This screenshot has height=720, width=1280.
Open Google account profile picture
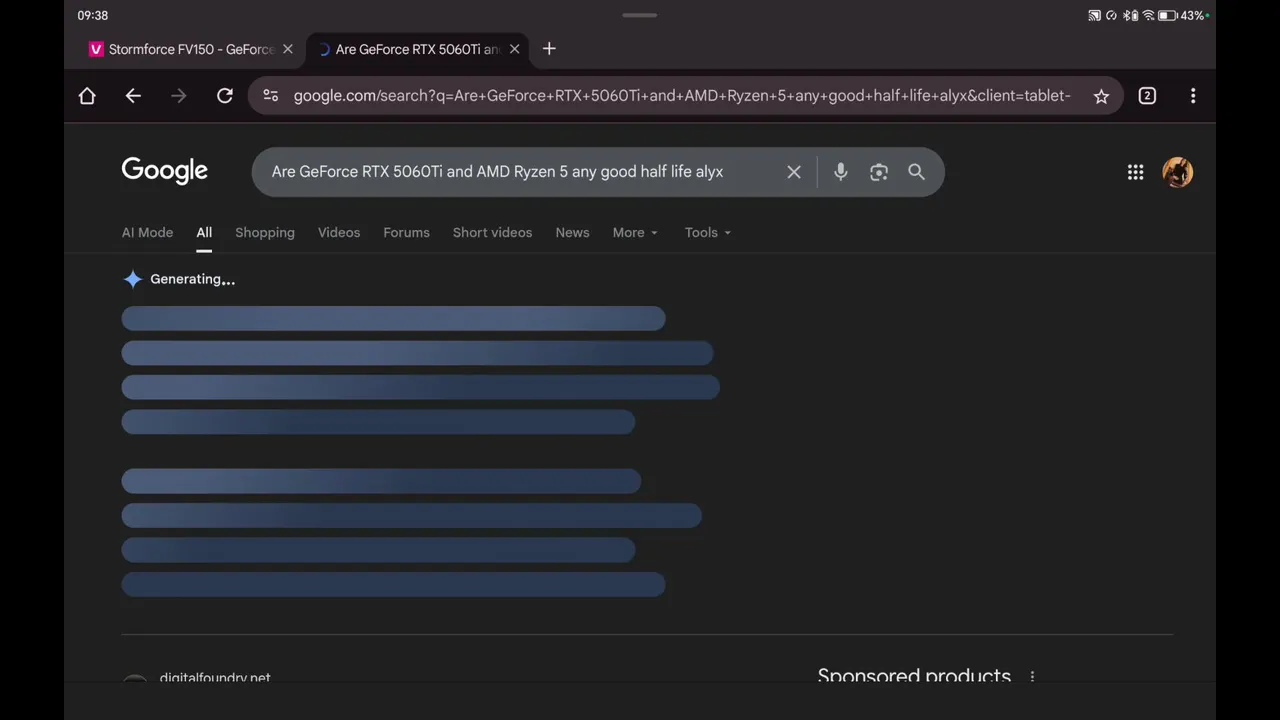click(1178, 172)
